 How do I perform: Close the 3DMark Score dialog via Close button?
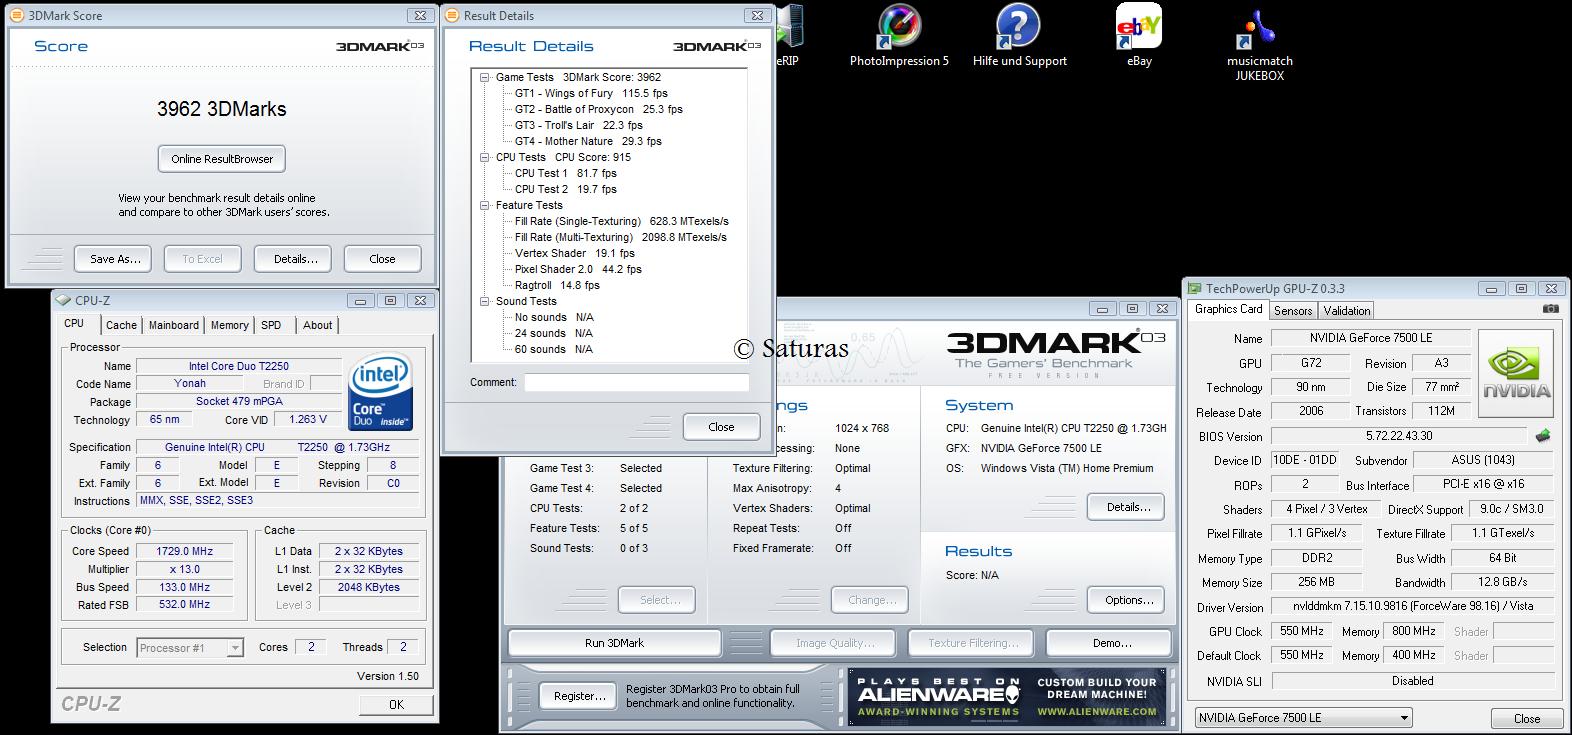pos(382,259)
